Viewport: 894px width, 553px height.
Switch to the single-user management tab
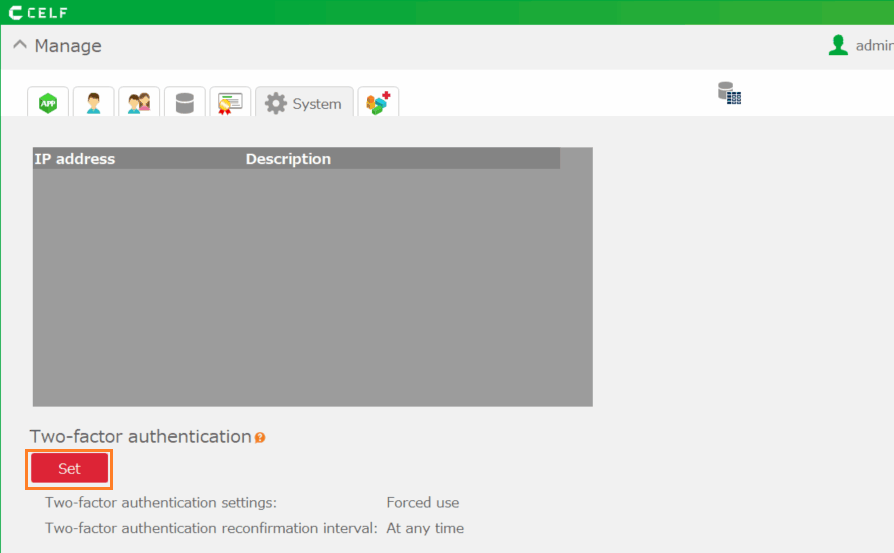[x=93, y=102]
